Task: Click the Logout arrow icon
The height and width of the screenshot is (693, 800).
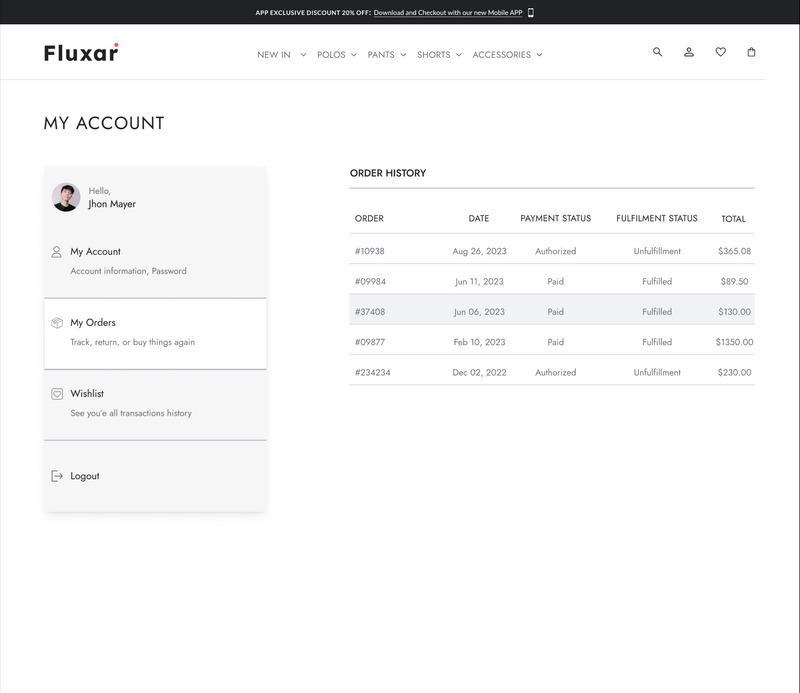Action: coord(57,476)
